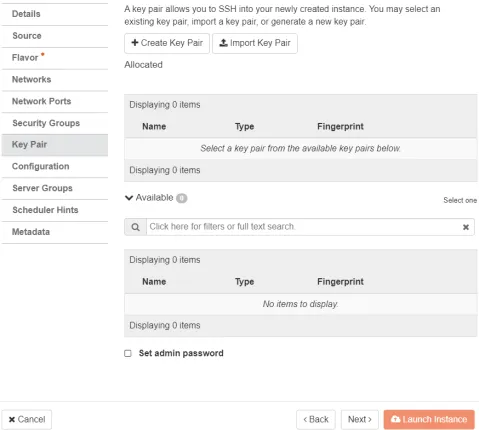Open the Network Ports tab
This screenshot has width=479, height=430.
55,101
